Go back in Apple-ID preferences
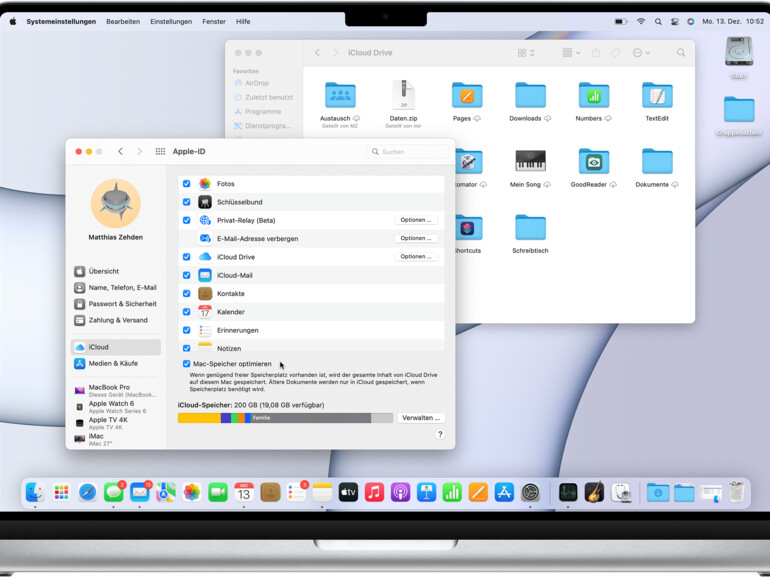The height and width of the screenshot is (578, 770). 120,151
